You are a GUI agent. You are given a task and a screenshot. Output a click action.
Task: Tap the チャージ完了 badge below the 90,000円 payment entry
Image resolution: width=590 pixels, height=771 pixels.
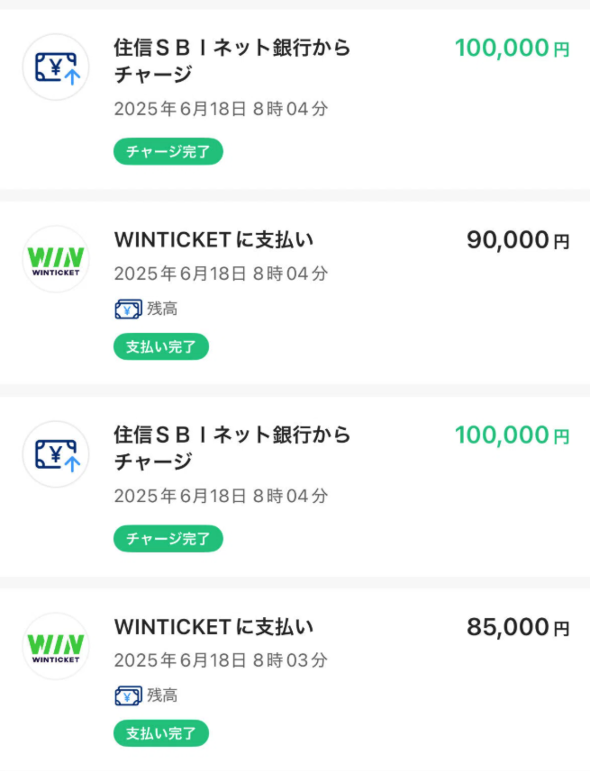[x=168, y=538]
